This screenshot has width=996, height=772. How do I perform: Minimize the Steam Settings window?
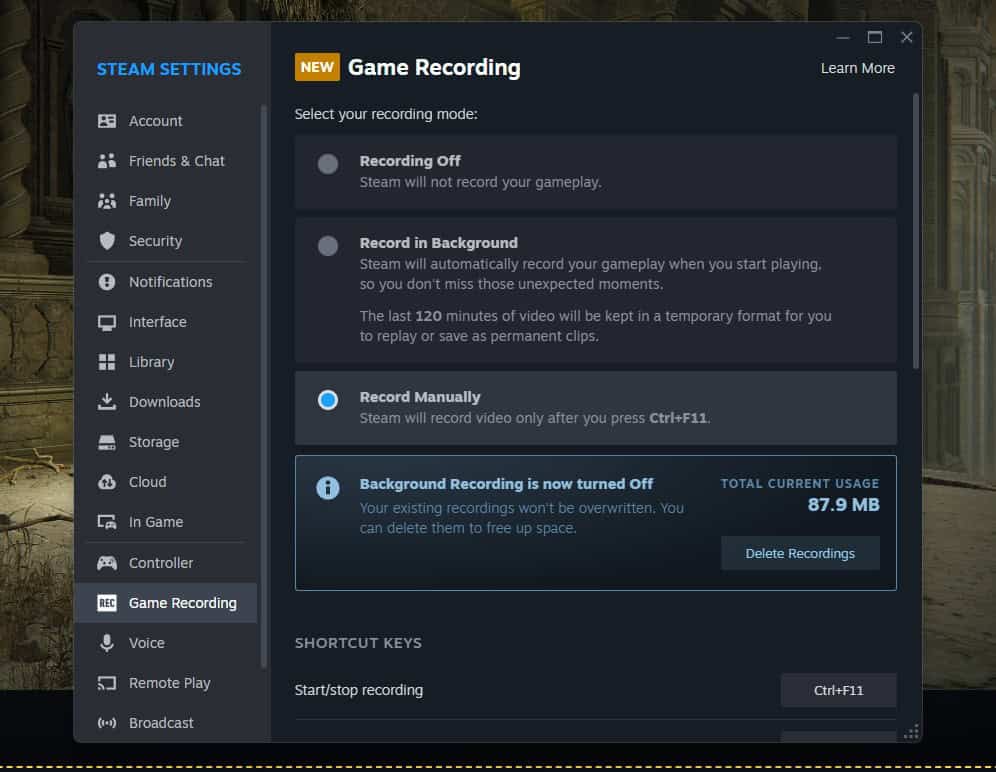[x=843, y=37]
